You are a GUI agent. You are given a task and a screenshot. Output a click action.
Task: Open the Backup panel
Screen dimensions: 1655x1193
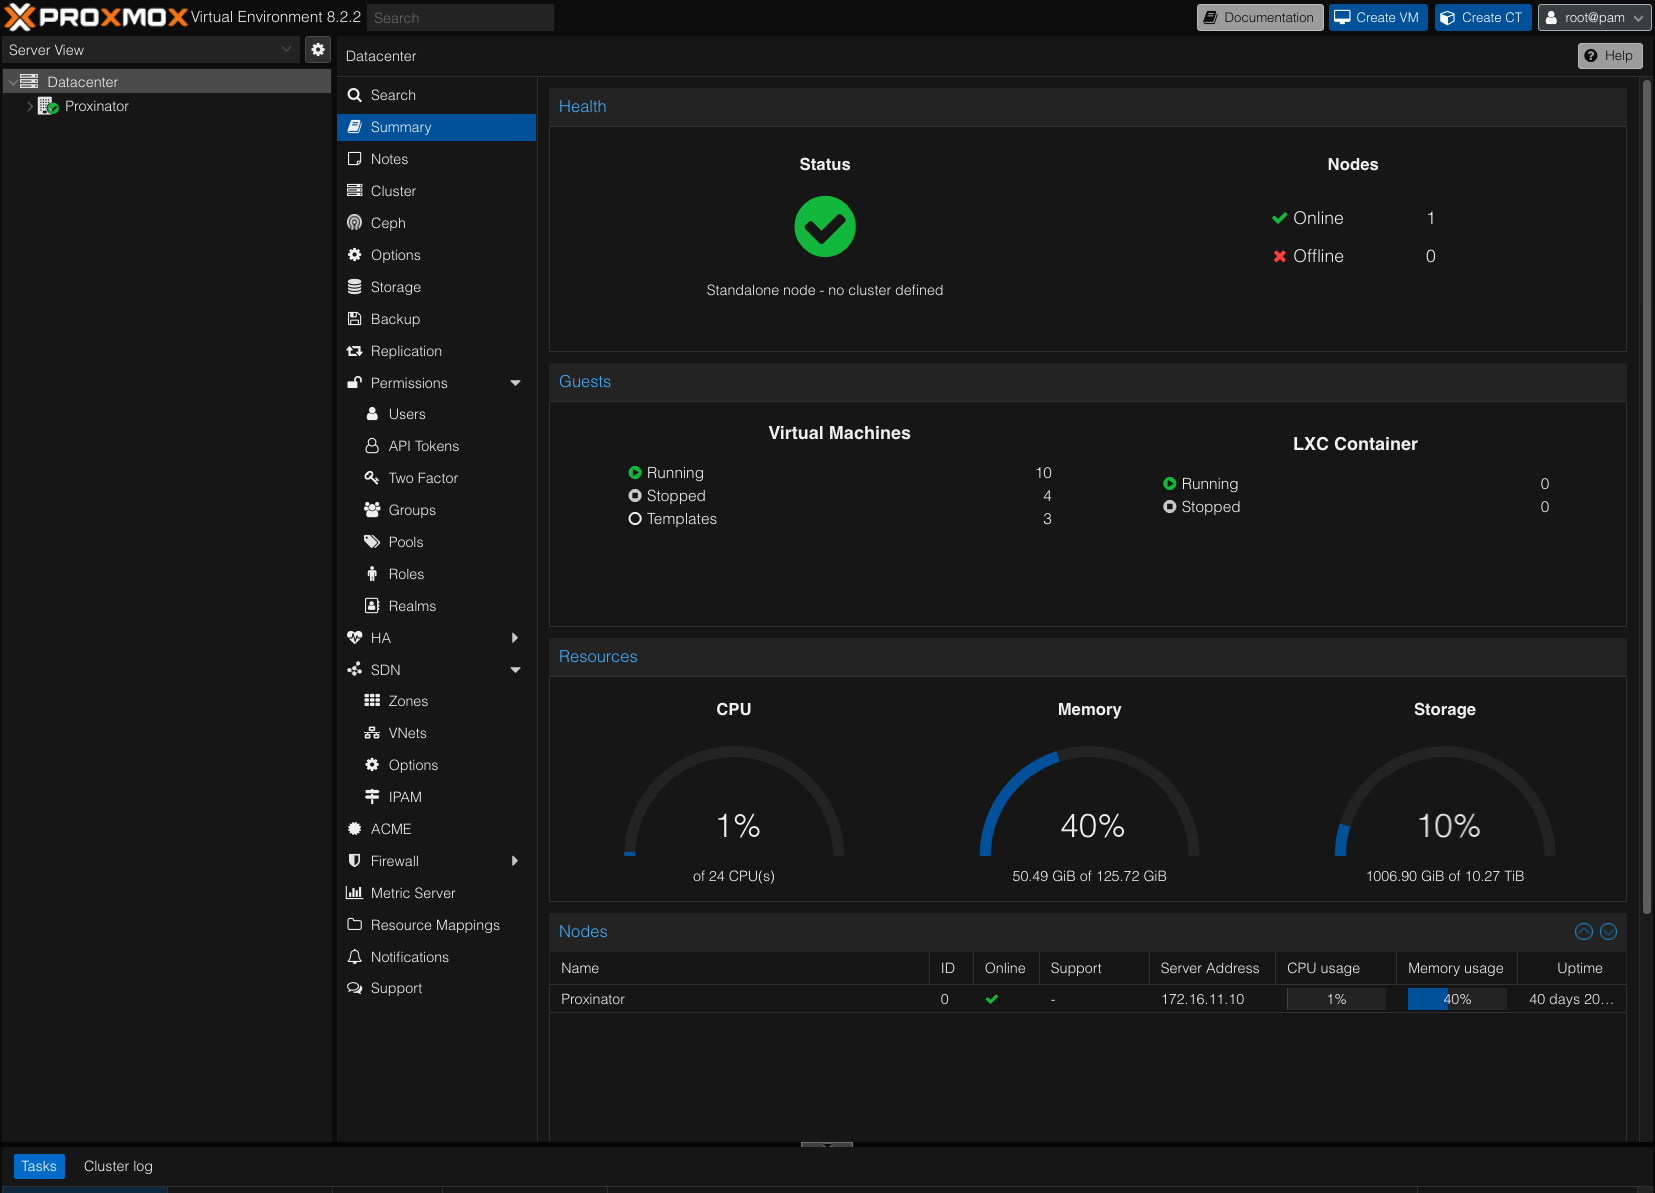point(394,318)
